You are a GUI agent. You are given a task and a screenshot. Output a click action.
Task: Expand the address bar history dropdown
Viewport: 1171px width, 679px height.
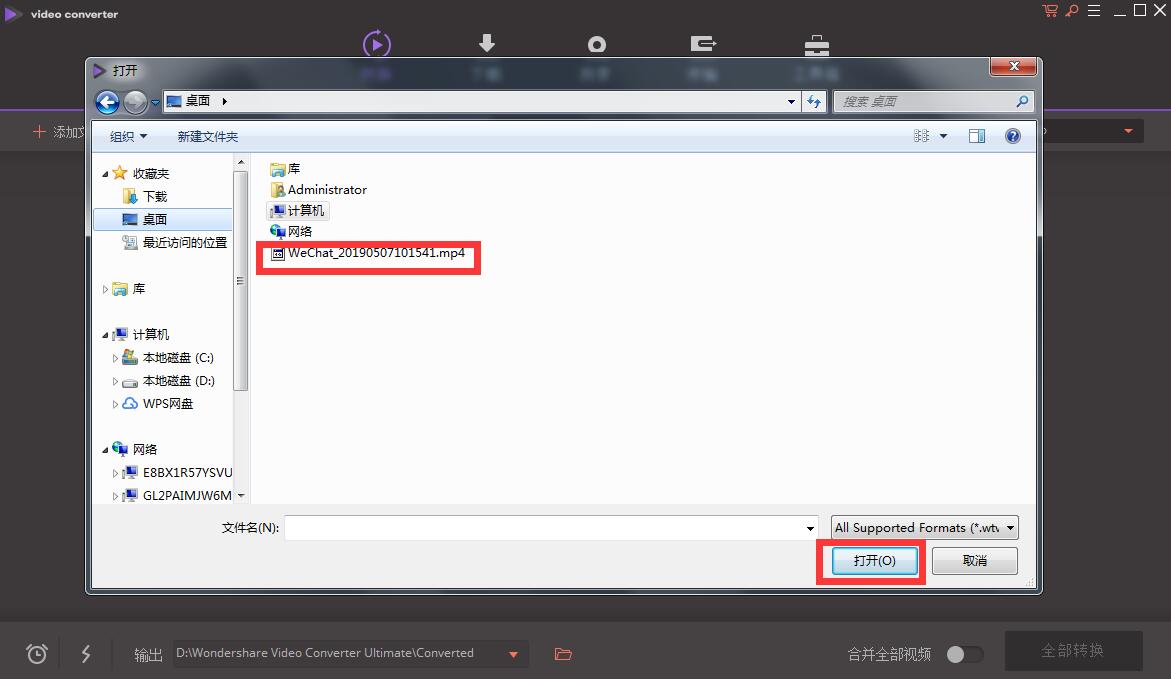(791, 102)
